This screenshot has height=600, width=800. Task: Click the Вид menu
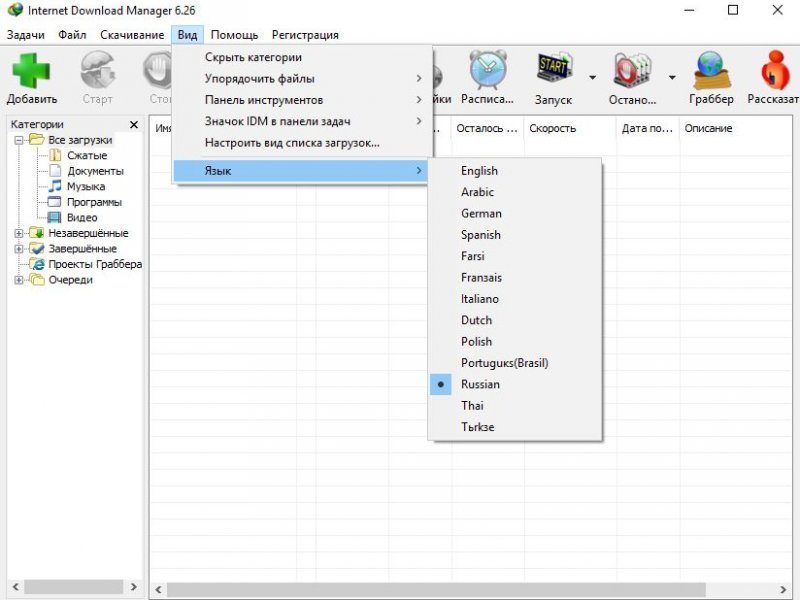tap(187, 35)
